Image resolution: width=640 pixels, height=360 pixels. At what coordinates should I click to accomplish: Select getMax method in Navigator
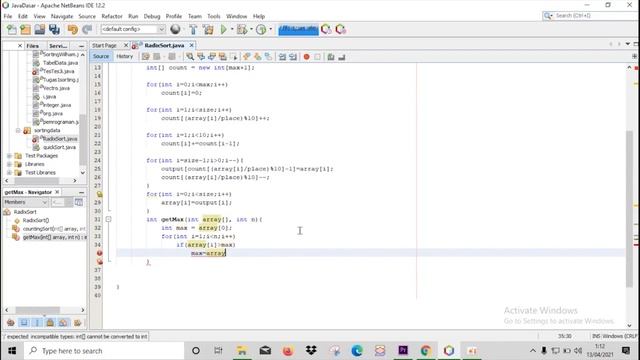[54, 237]
